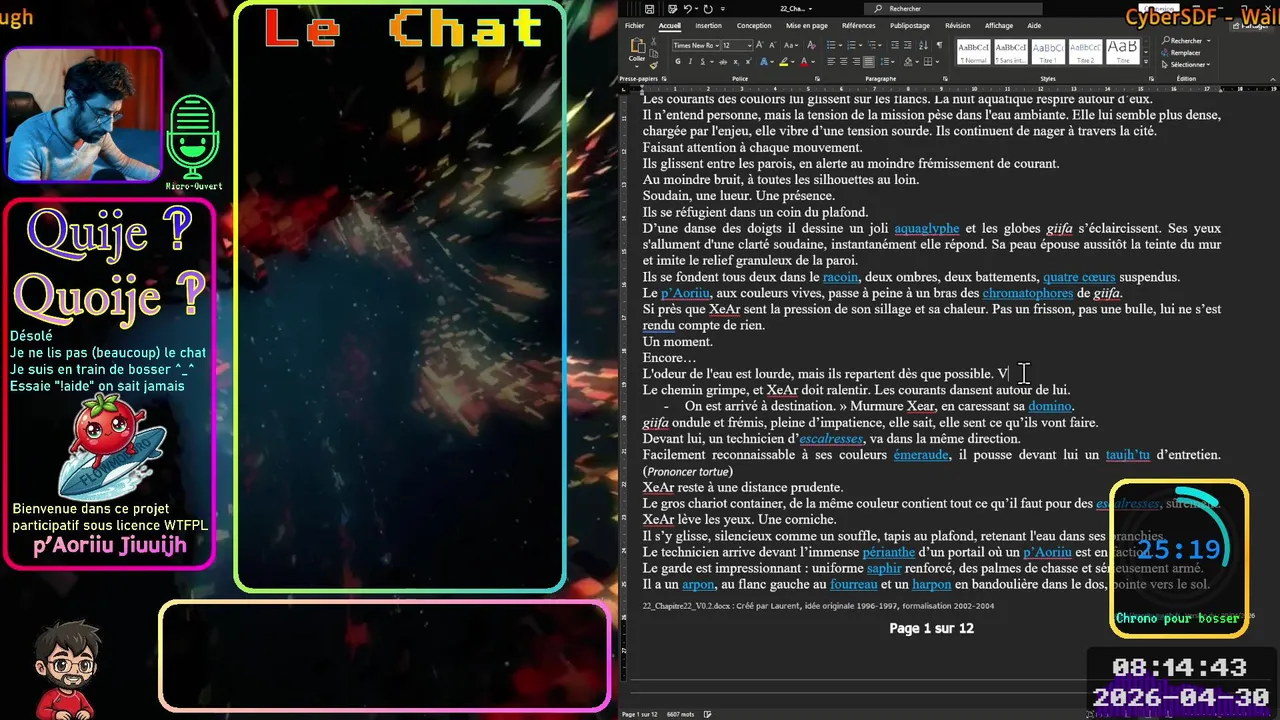Decrease font size with the smaller A
The image size is (1280, 720).
coord(772,45)
